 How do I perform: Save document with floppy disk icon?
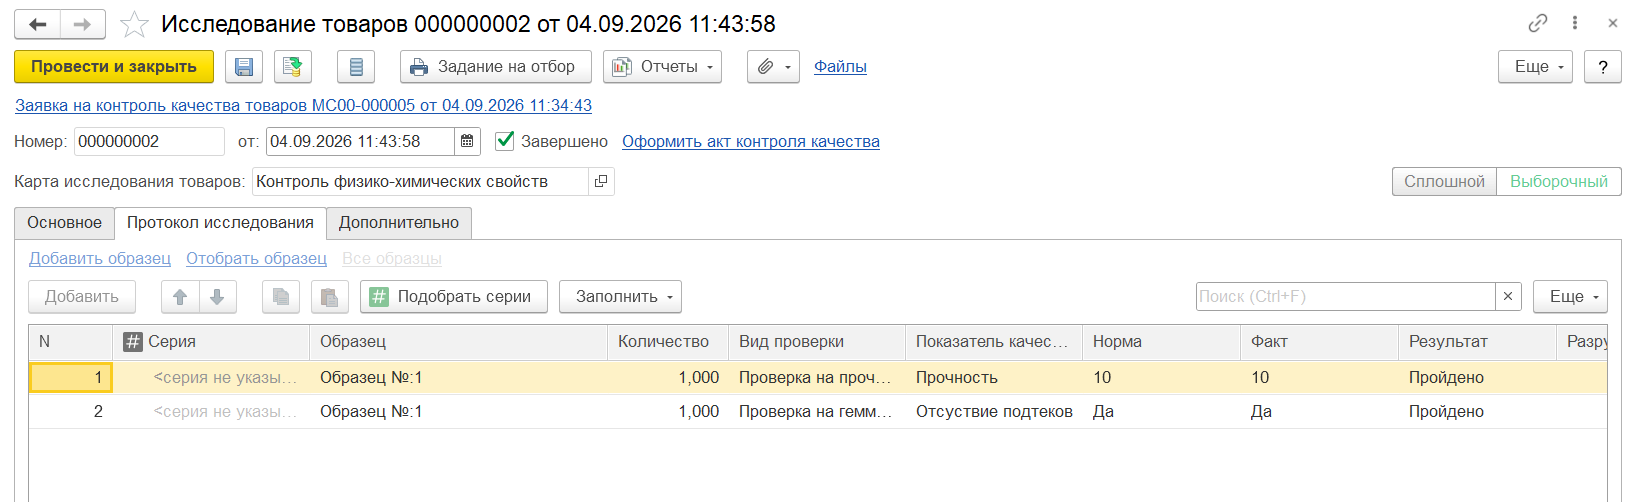pyautogui.click(x=244, y=67)
